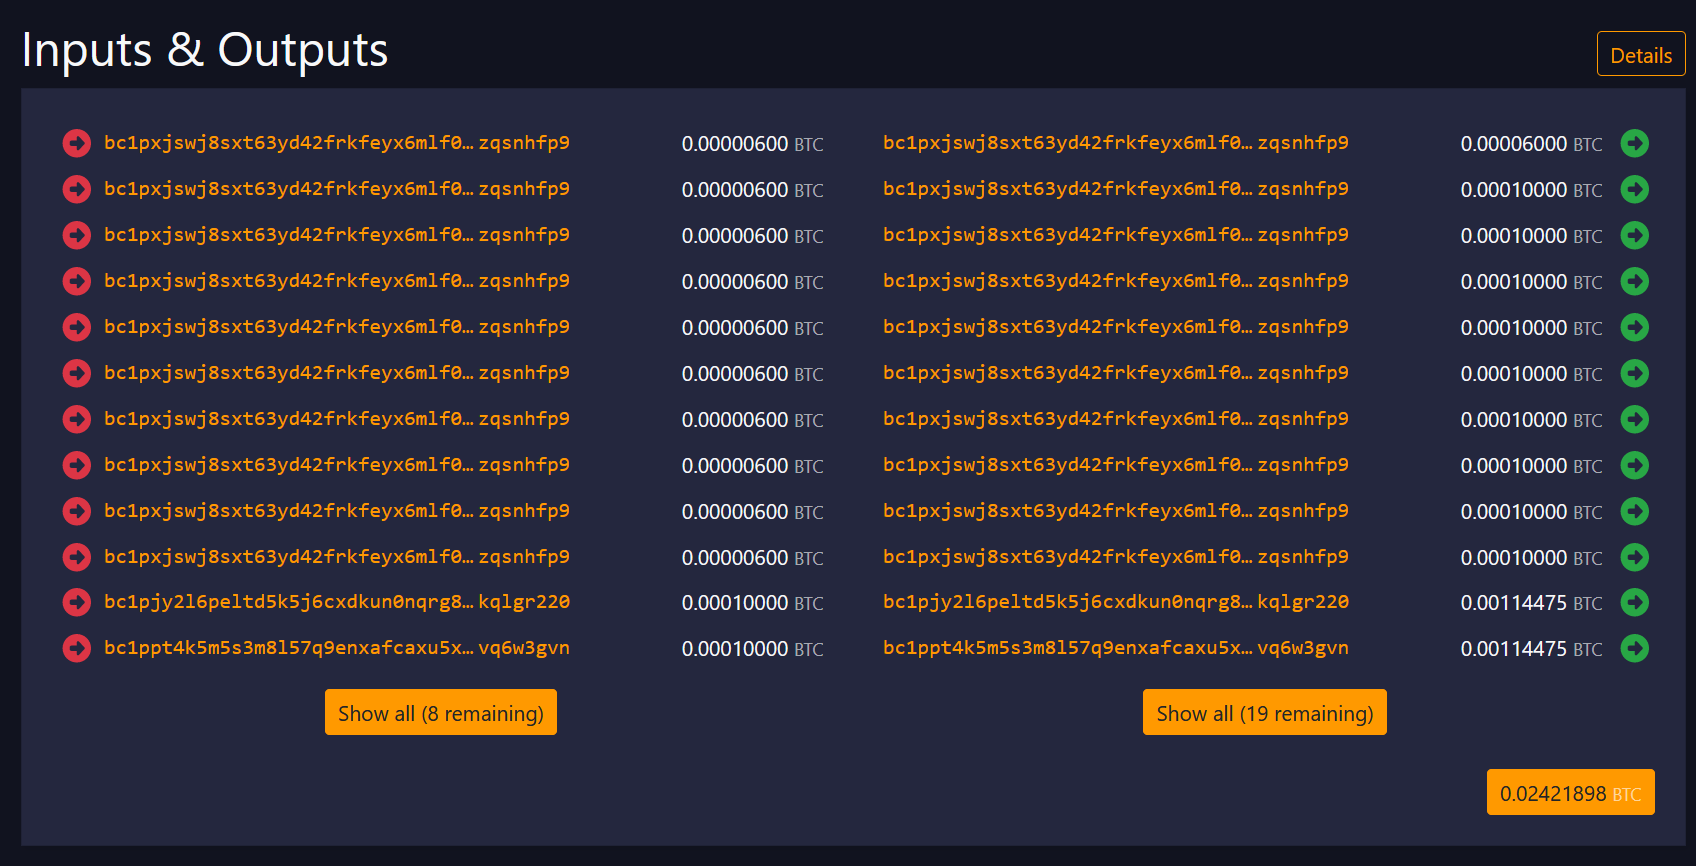Click red arrow beside the input address ending vq6w3gvn

[x=76, y=649]
